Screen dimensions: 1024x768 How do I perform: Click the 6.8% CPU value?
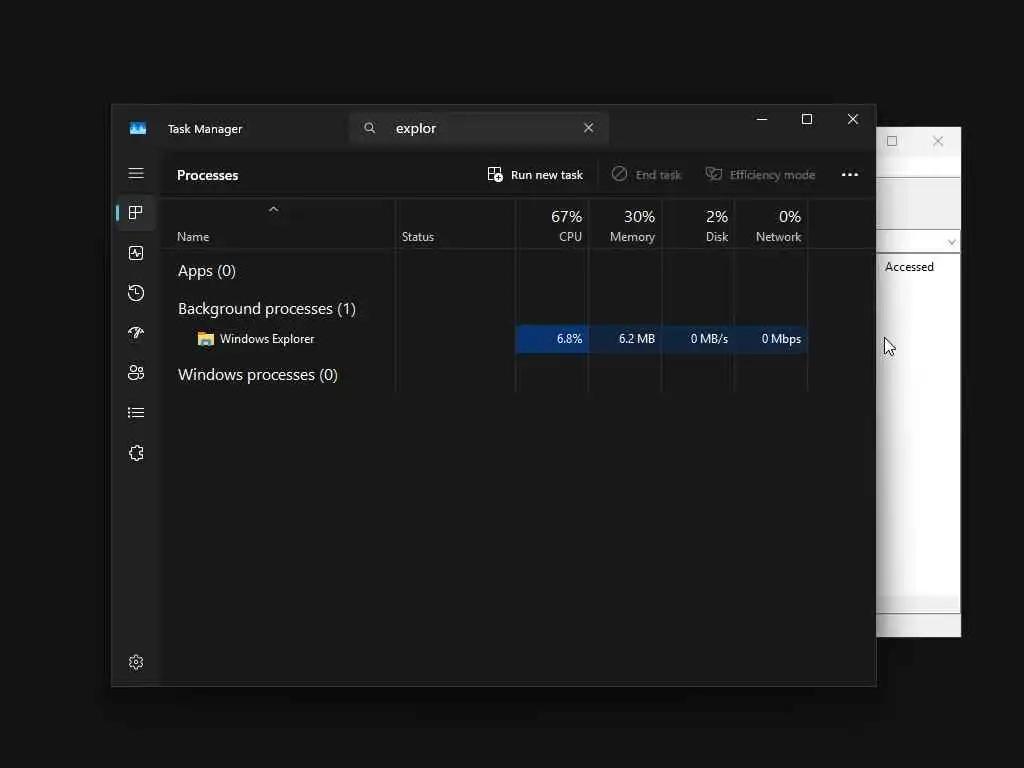(569, 339)
